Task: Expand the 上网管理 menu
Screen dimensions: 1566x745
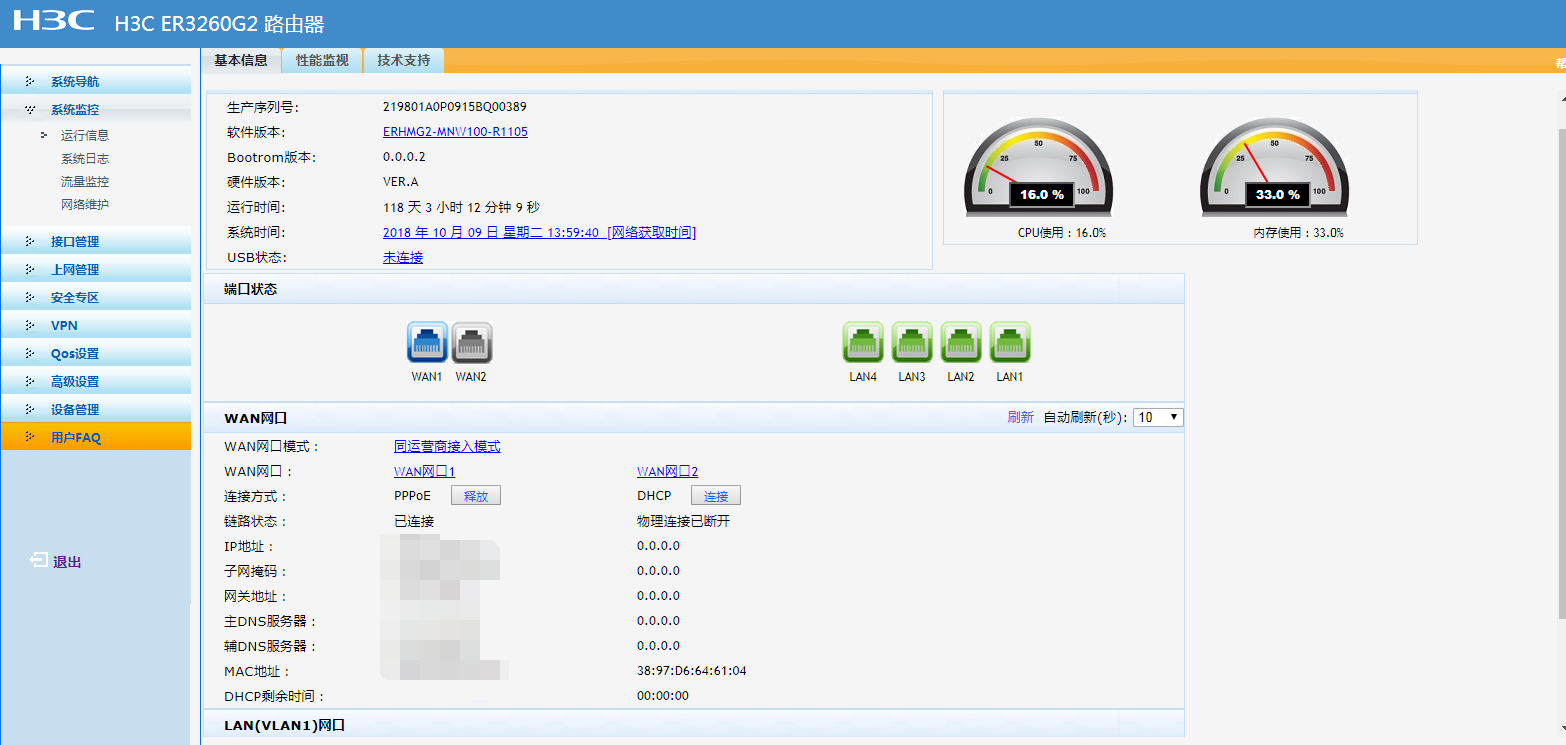Action: tap(96, 270)
